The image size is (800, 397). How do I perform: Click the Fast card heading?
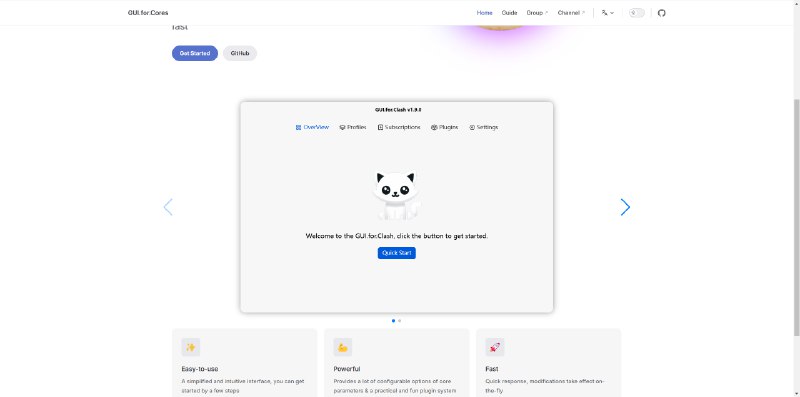pyautogui.click(x=492, y=369)
